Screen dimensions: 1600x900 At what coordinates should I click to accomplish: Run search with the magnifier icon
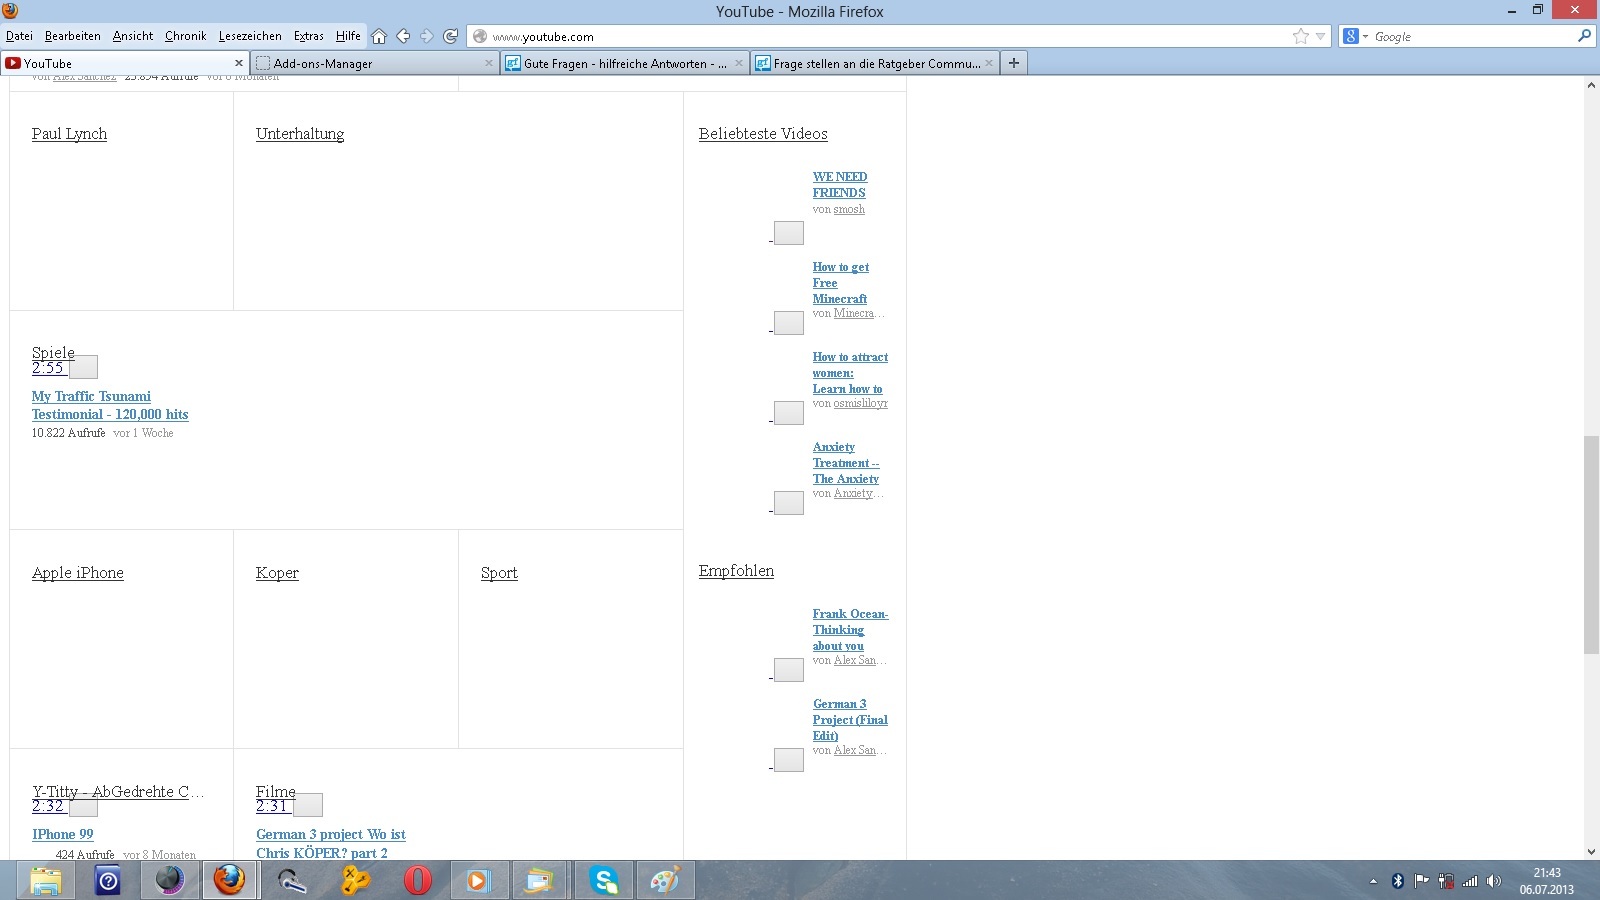(1584, 36)
